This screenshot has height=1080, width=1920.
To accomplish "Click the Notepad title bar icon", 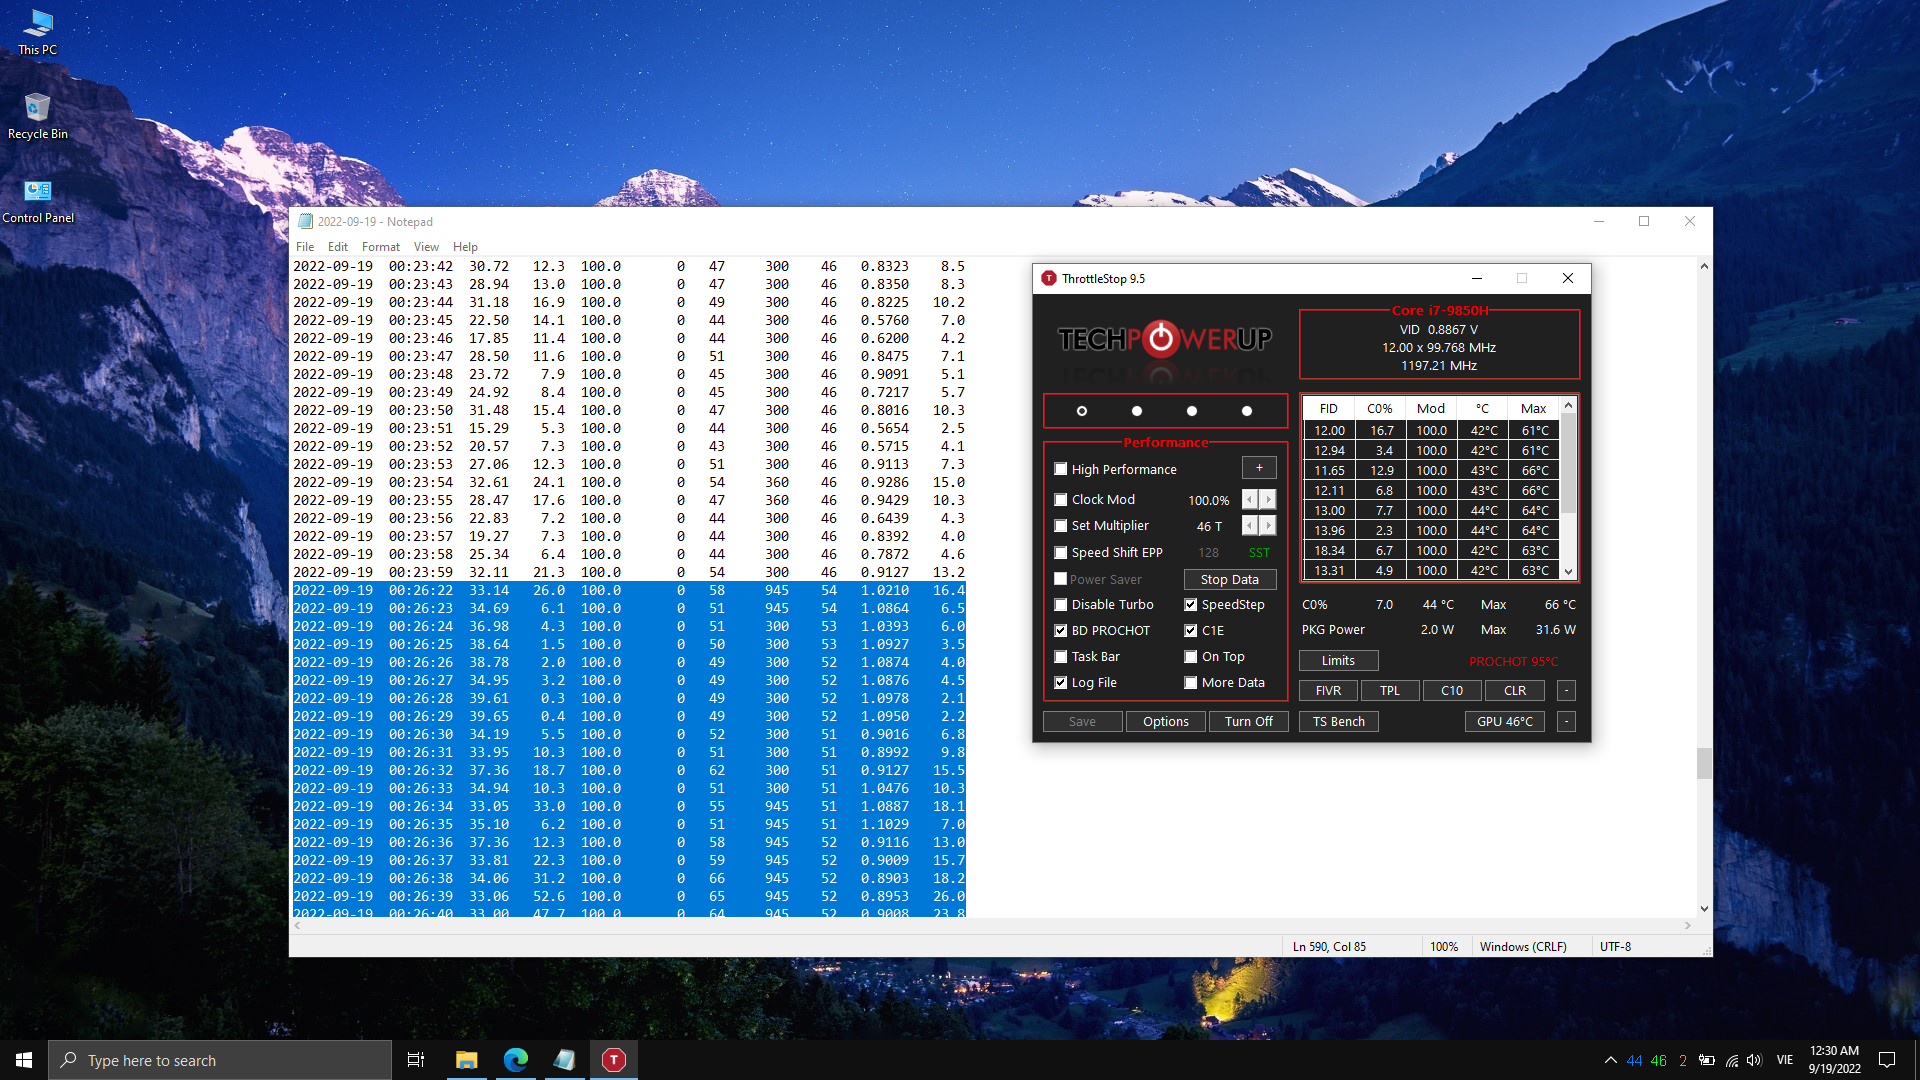I will pos(305,222).
